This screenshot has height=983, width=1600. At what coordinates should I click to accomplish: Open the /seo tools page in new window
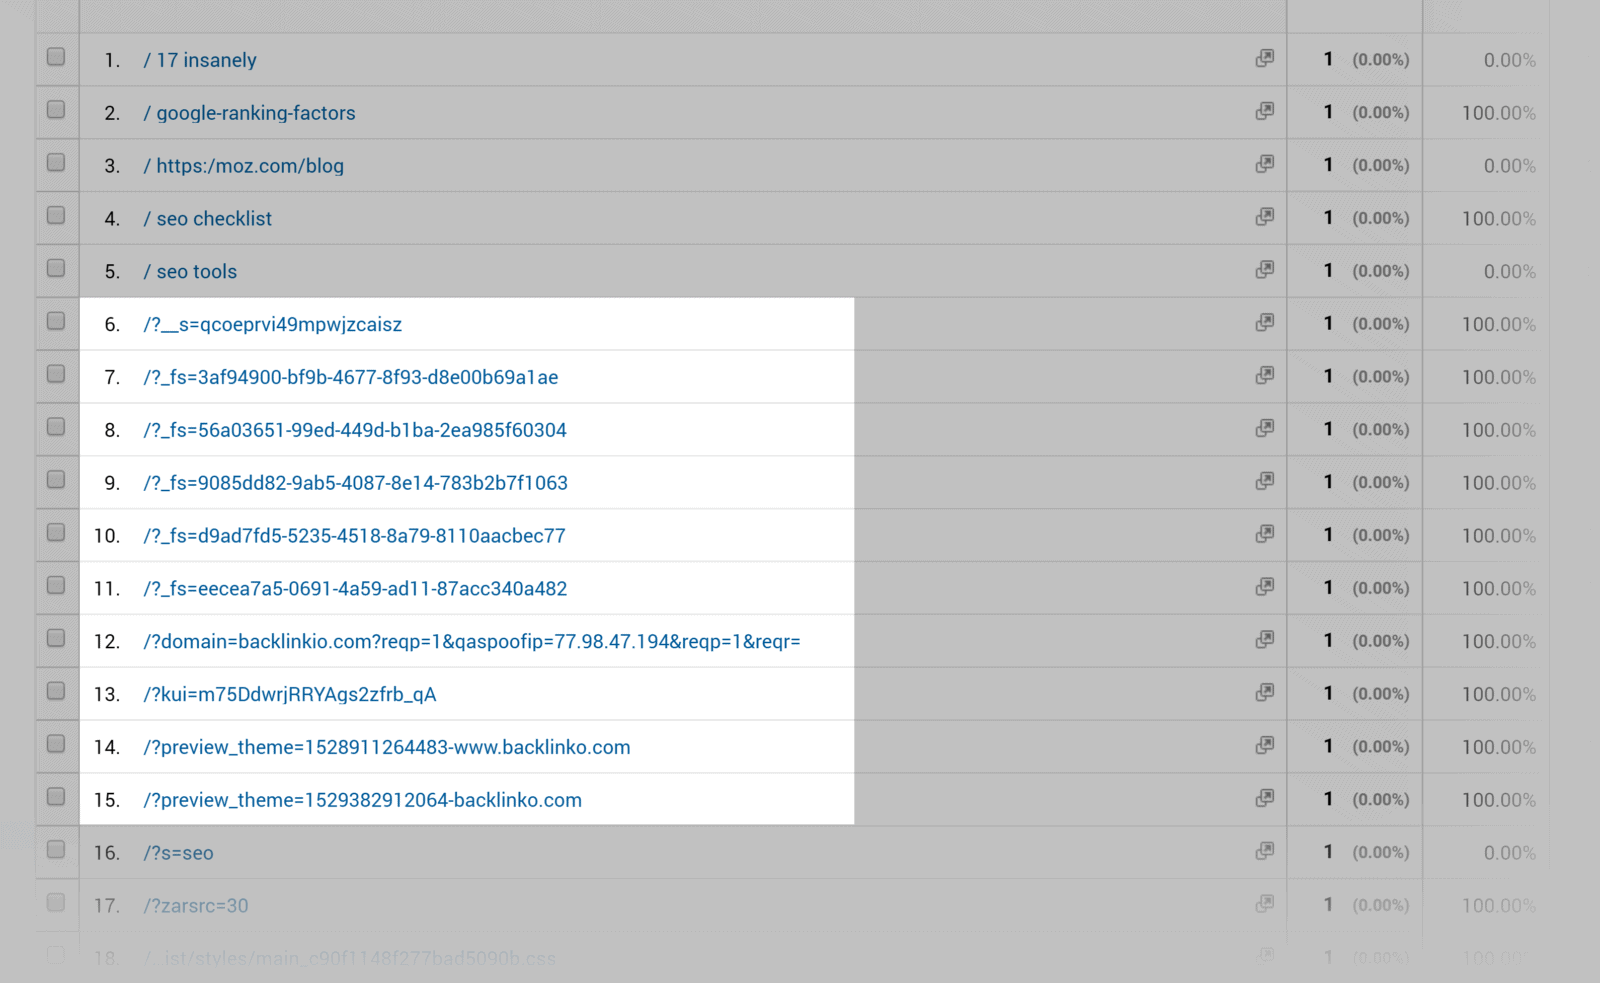pos(1263,270)
